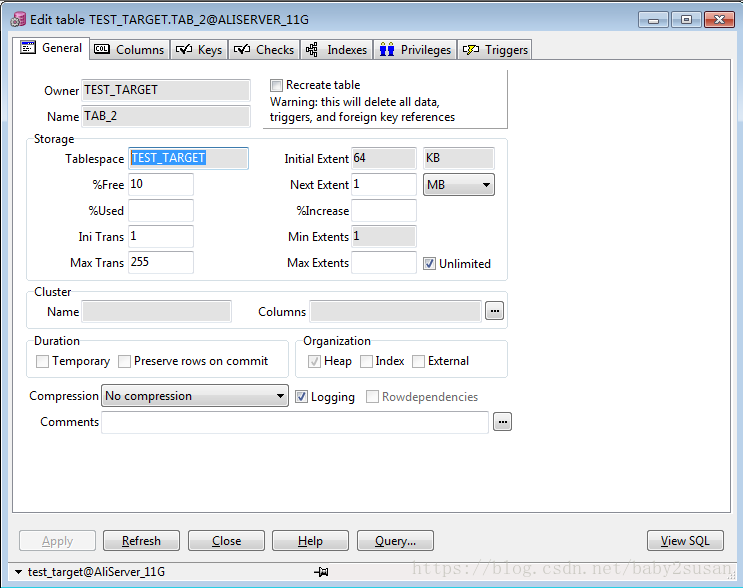Open the Keys tab
The width and height of the screenshot is (743, 588).
click(x=199, y=49)
